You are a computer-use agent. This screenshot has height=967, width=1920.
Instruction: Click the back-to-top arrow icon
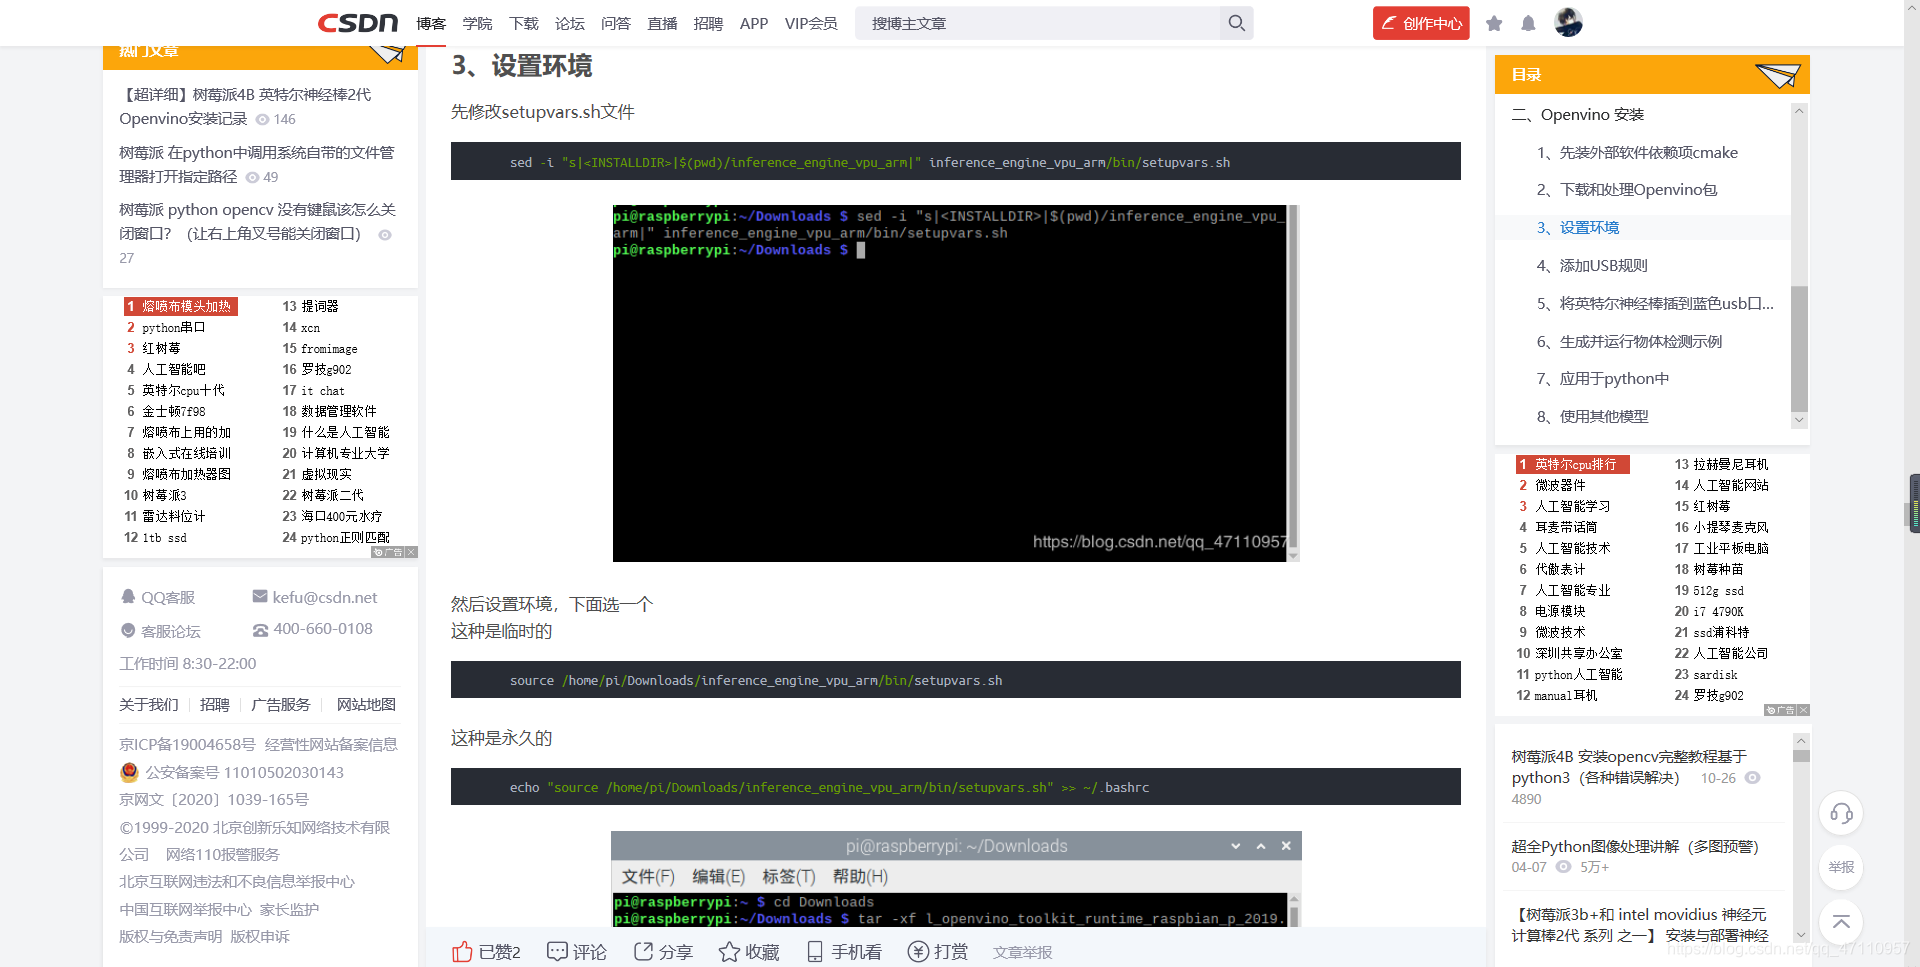point(1841,921)
